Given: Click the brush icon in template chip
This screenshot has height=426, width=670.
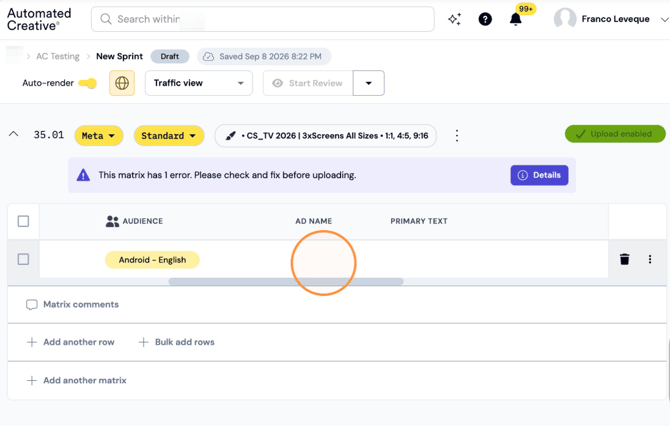Looking at the screenshot, I should 230,136.
